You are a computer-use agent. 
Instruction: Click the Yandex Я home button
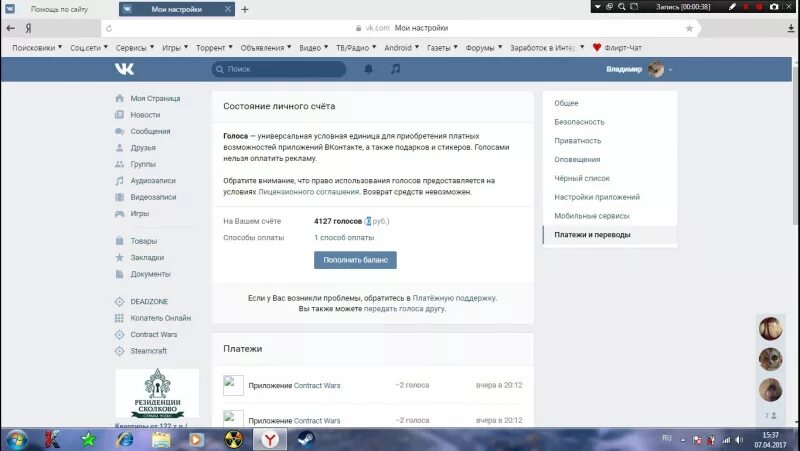(29, 29)
